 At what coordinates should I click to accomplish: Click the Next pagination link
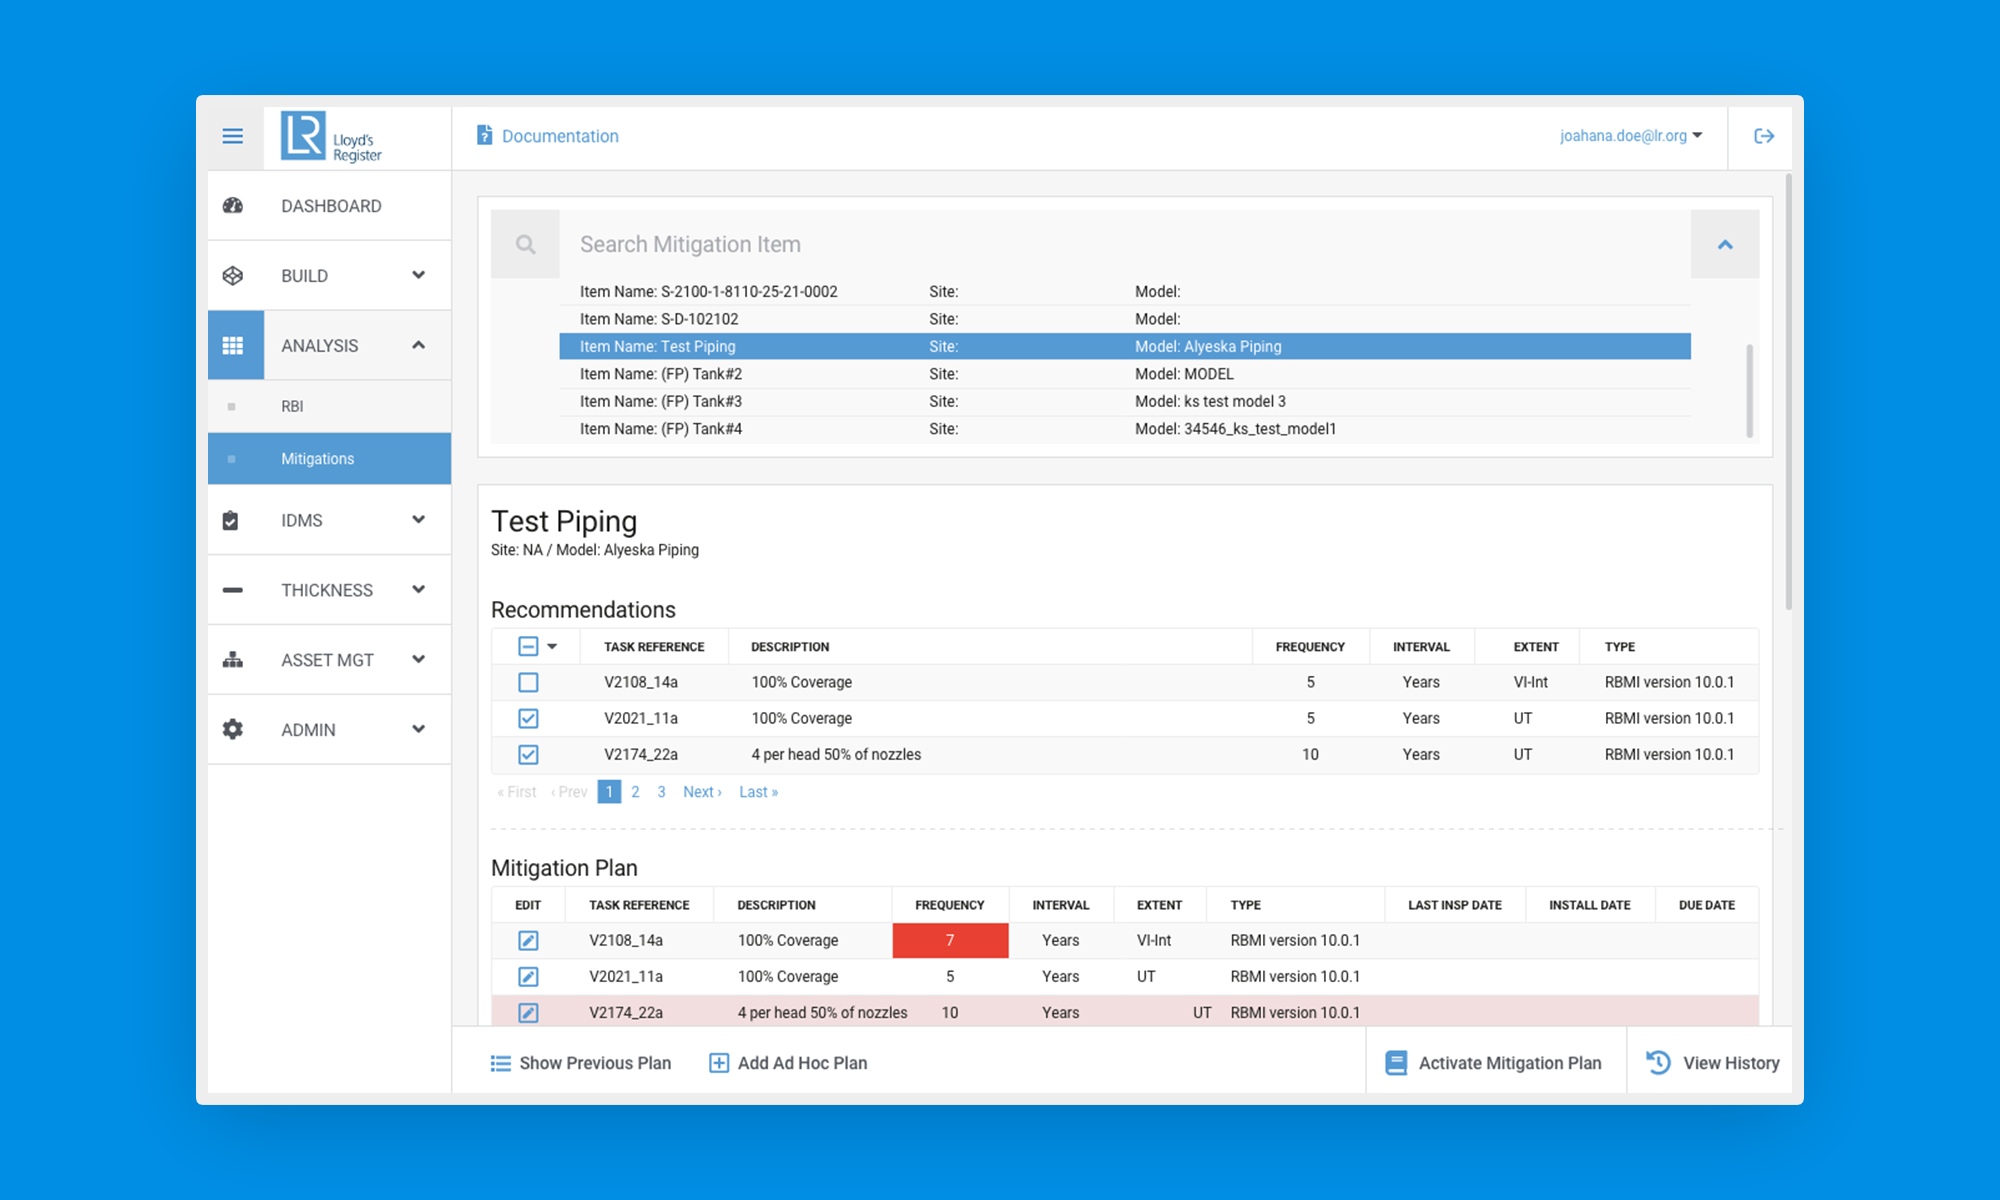tap(702, 792)
